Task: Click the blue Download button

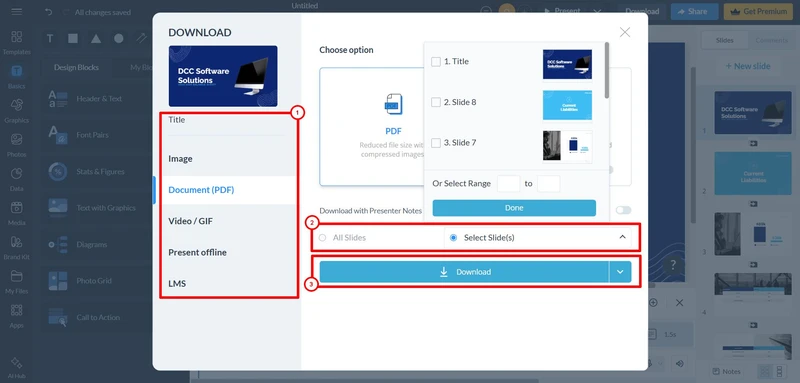Action: tap(464, 272)
